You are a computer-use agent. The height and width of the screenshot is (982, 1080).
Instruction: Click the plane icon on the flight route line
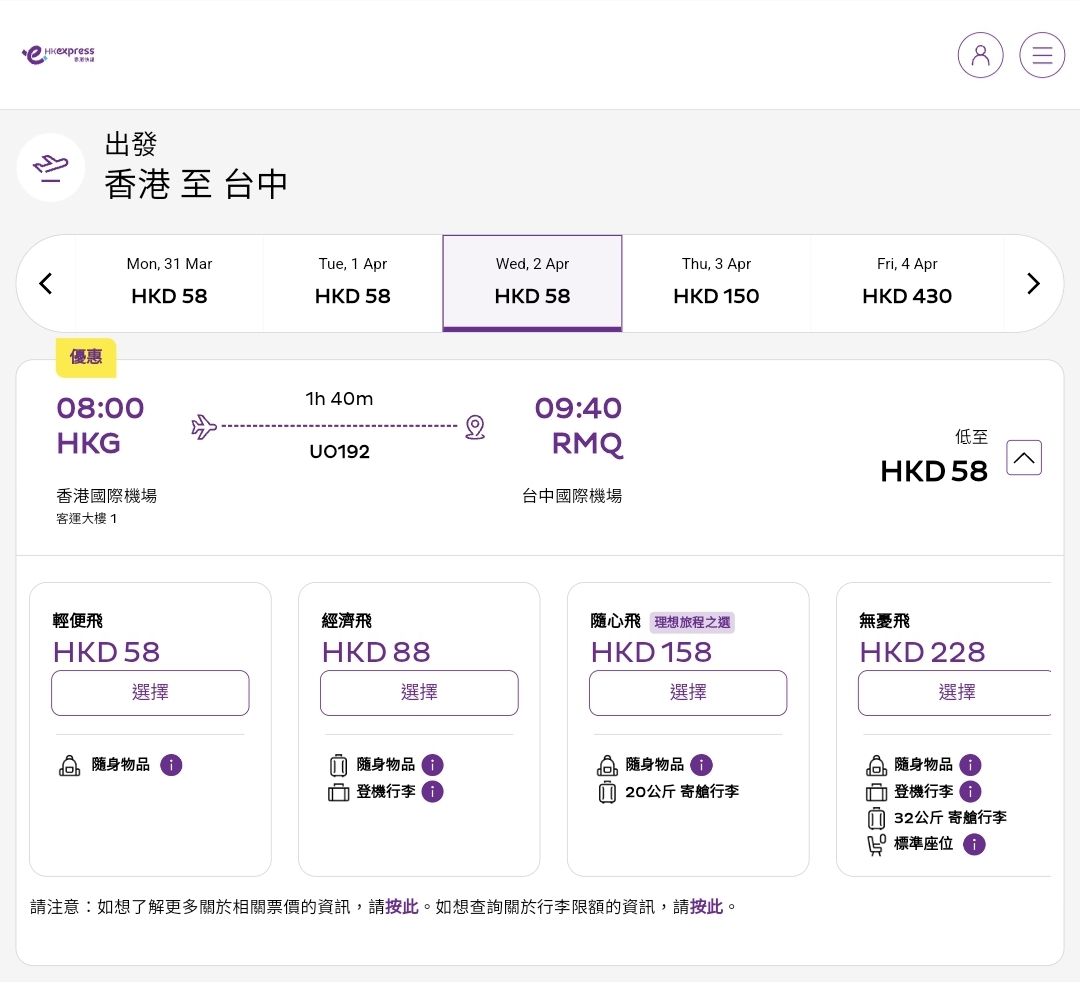(204, 427)
